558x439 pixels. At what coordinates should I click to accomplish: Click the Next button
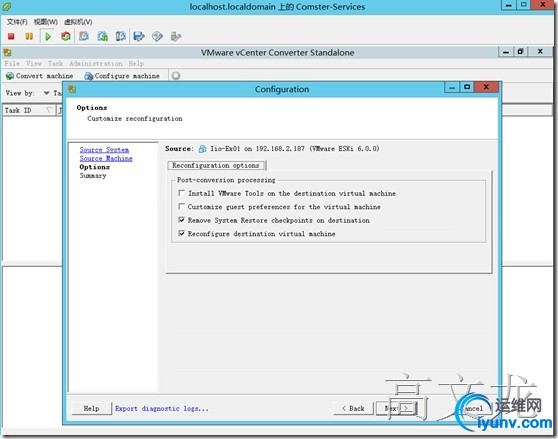(x=396, y=408)
